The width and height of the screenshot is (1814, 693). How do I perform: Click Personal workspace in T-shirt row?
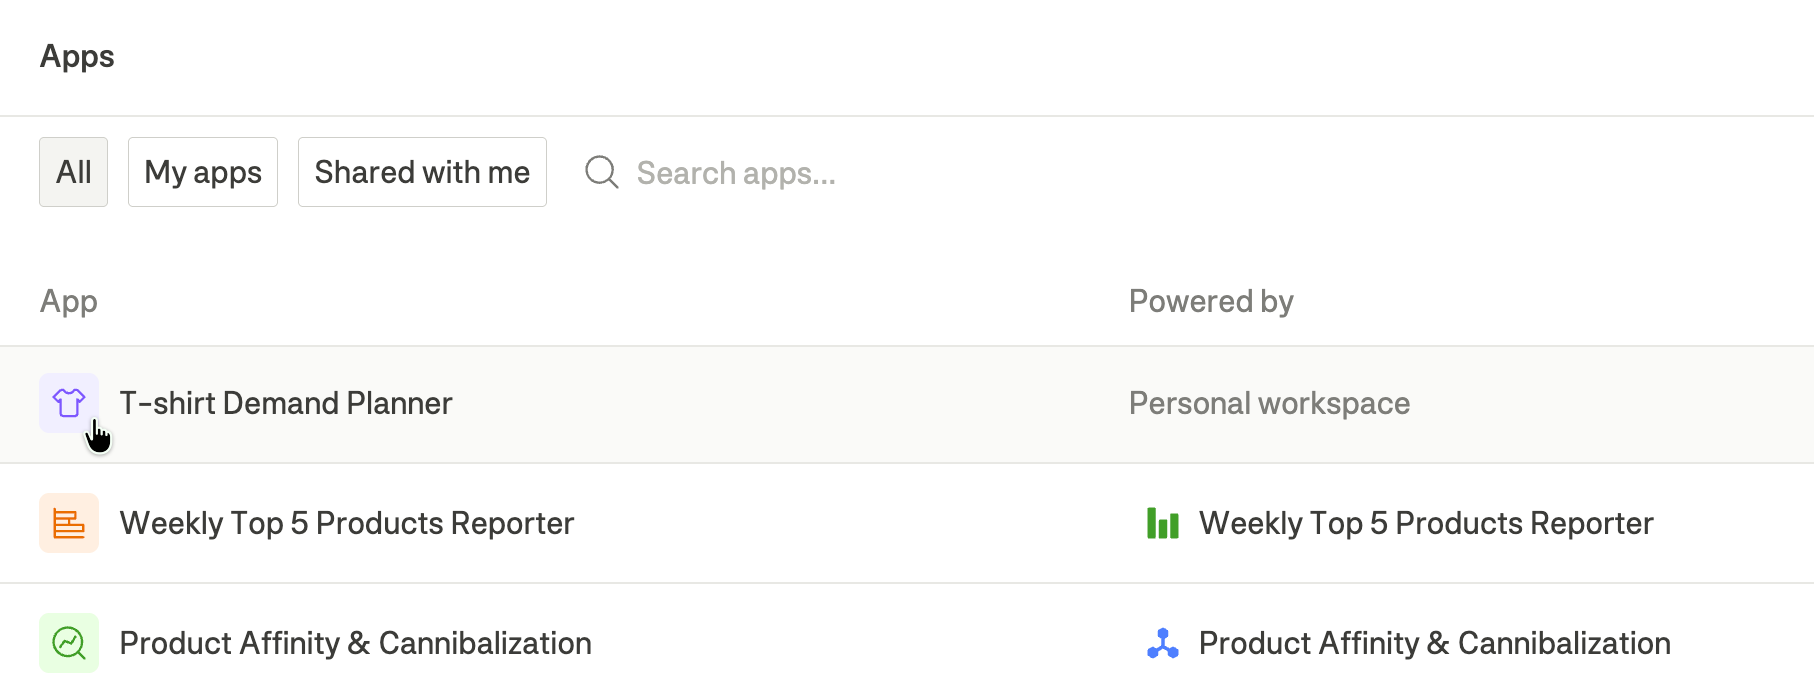pos(1269,403)
